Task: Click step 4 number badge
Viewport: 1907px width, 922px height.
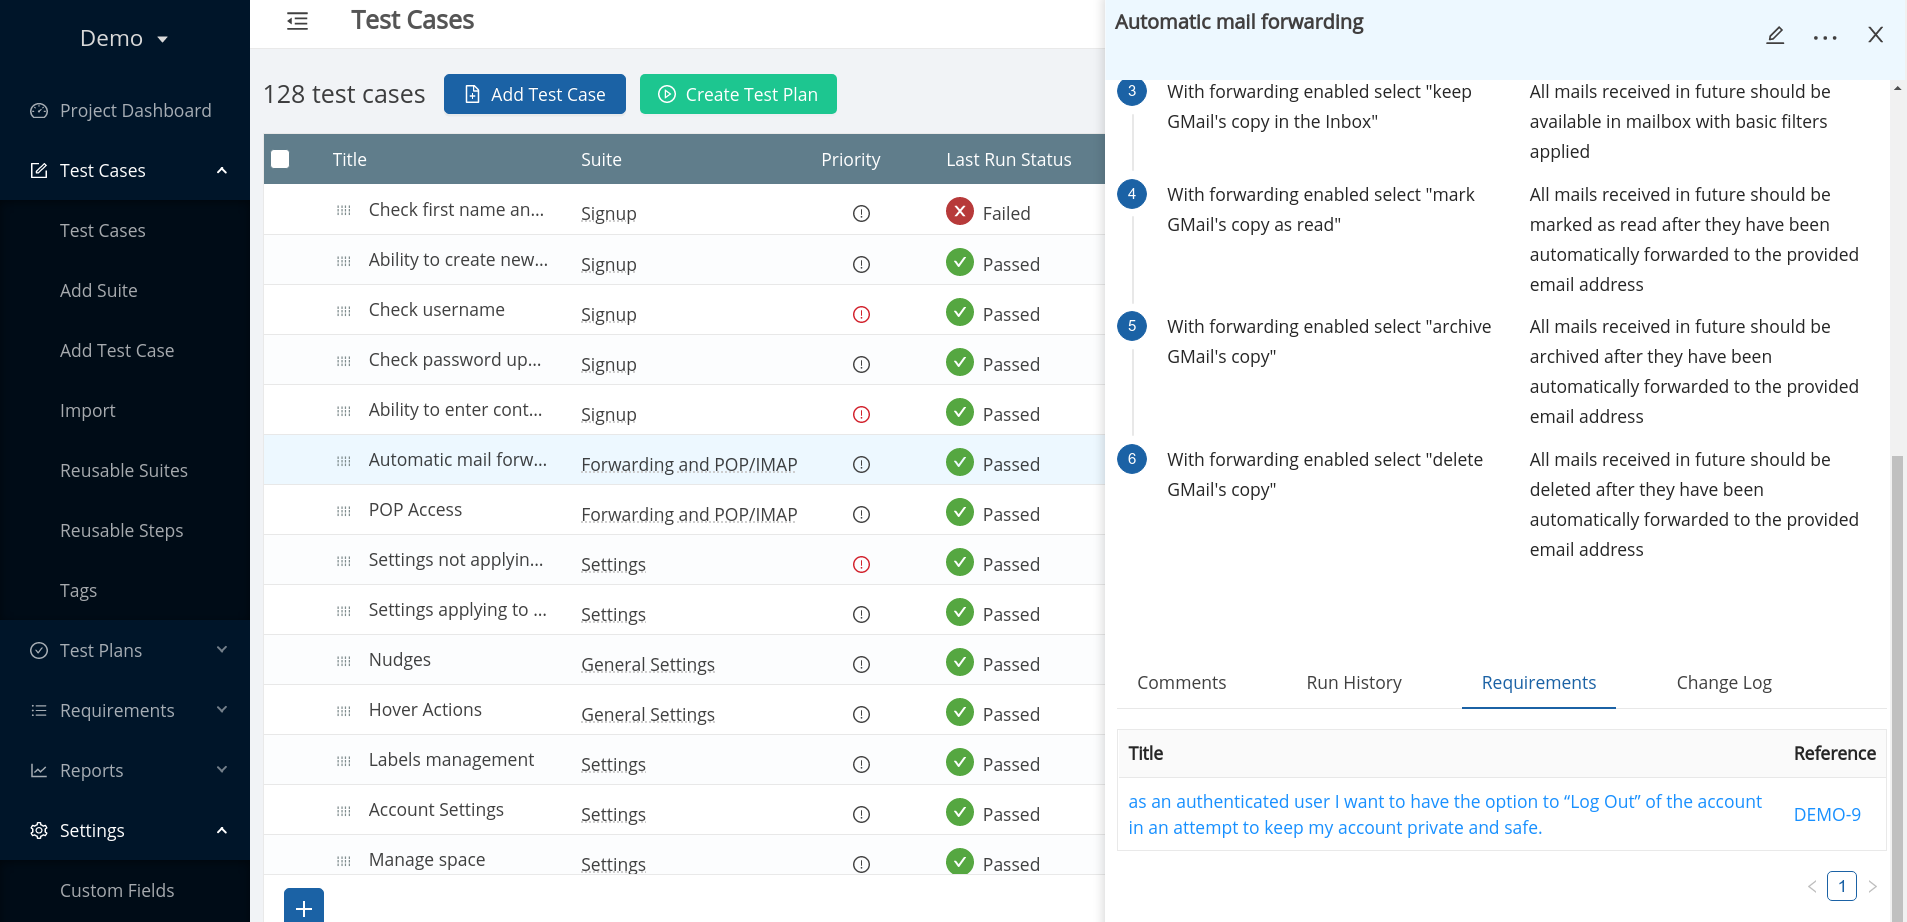Action: 1132,194
